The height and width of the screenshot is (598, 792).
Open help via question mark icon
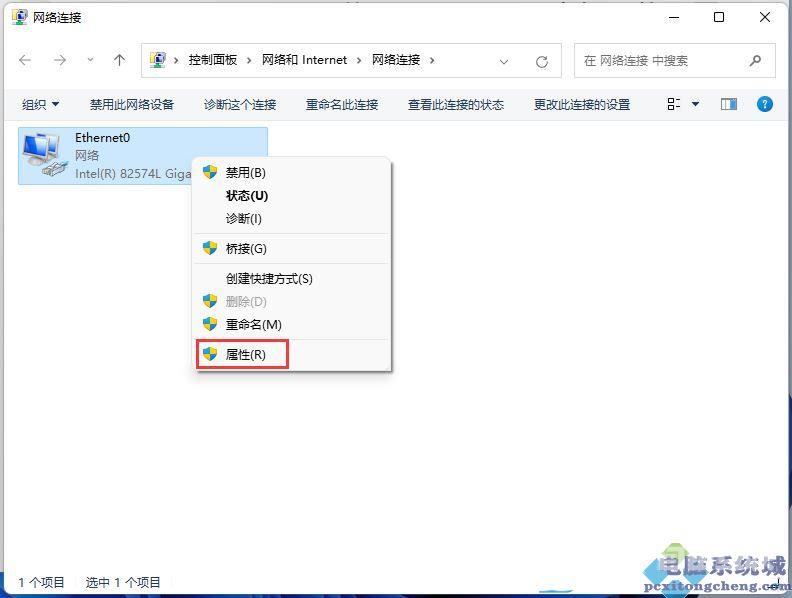coord(765,104)
